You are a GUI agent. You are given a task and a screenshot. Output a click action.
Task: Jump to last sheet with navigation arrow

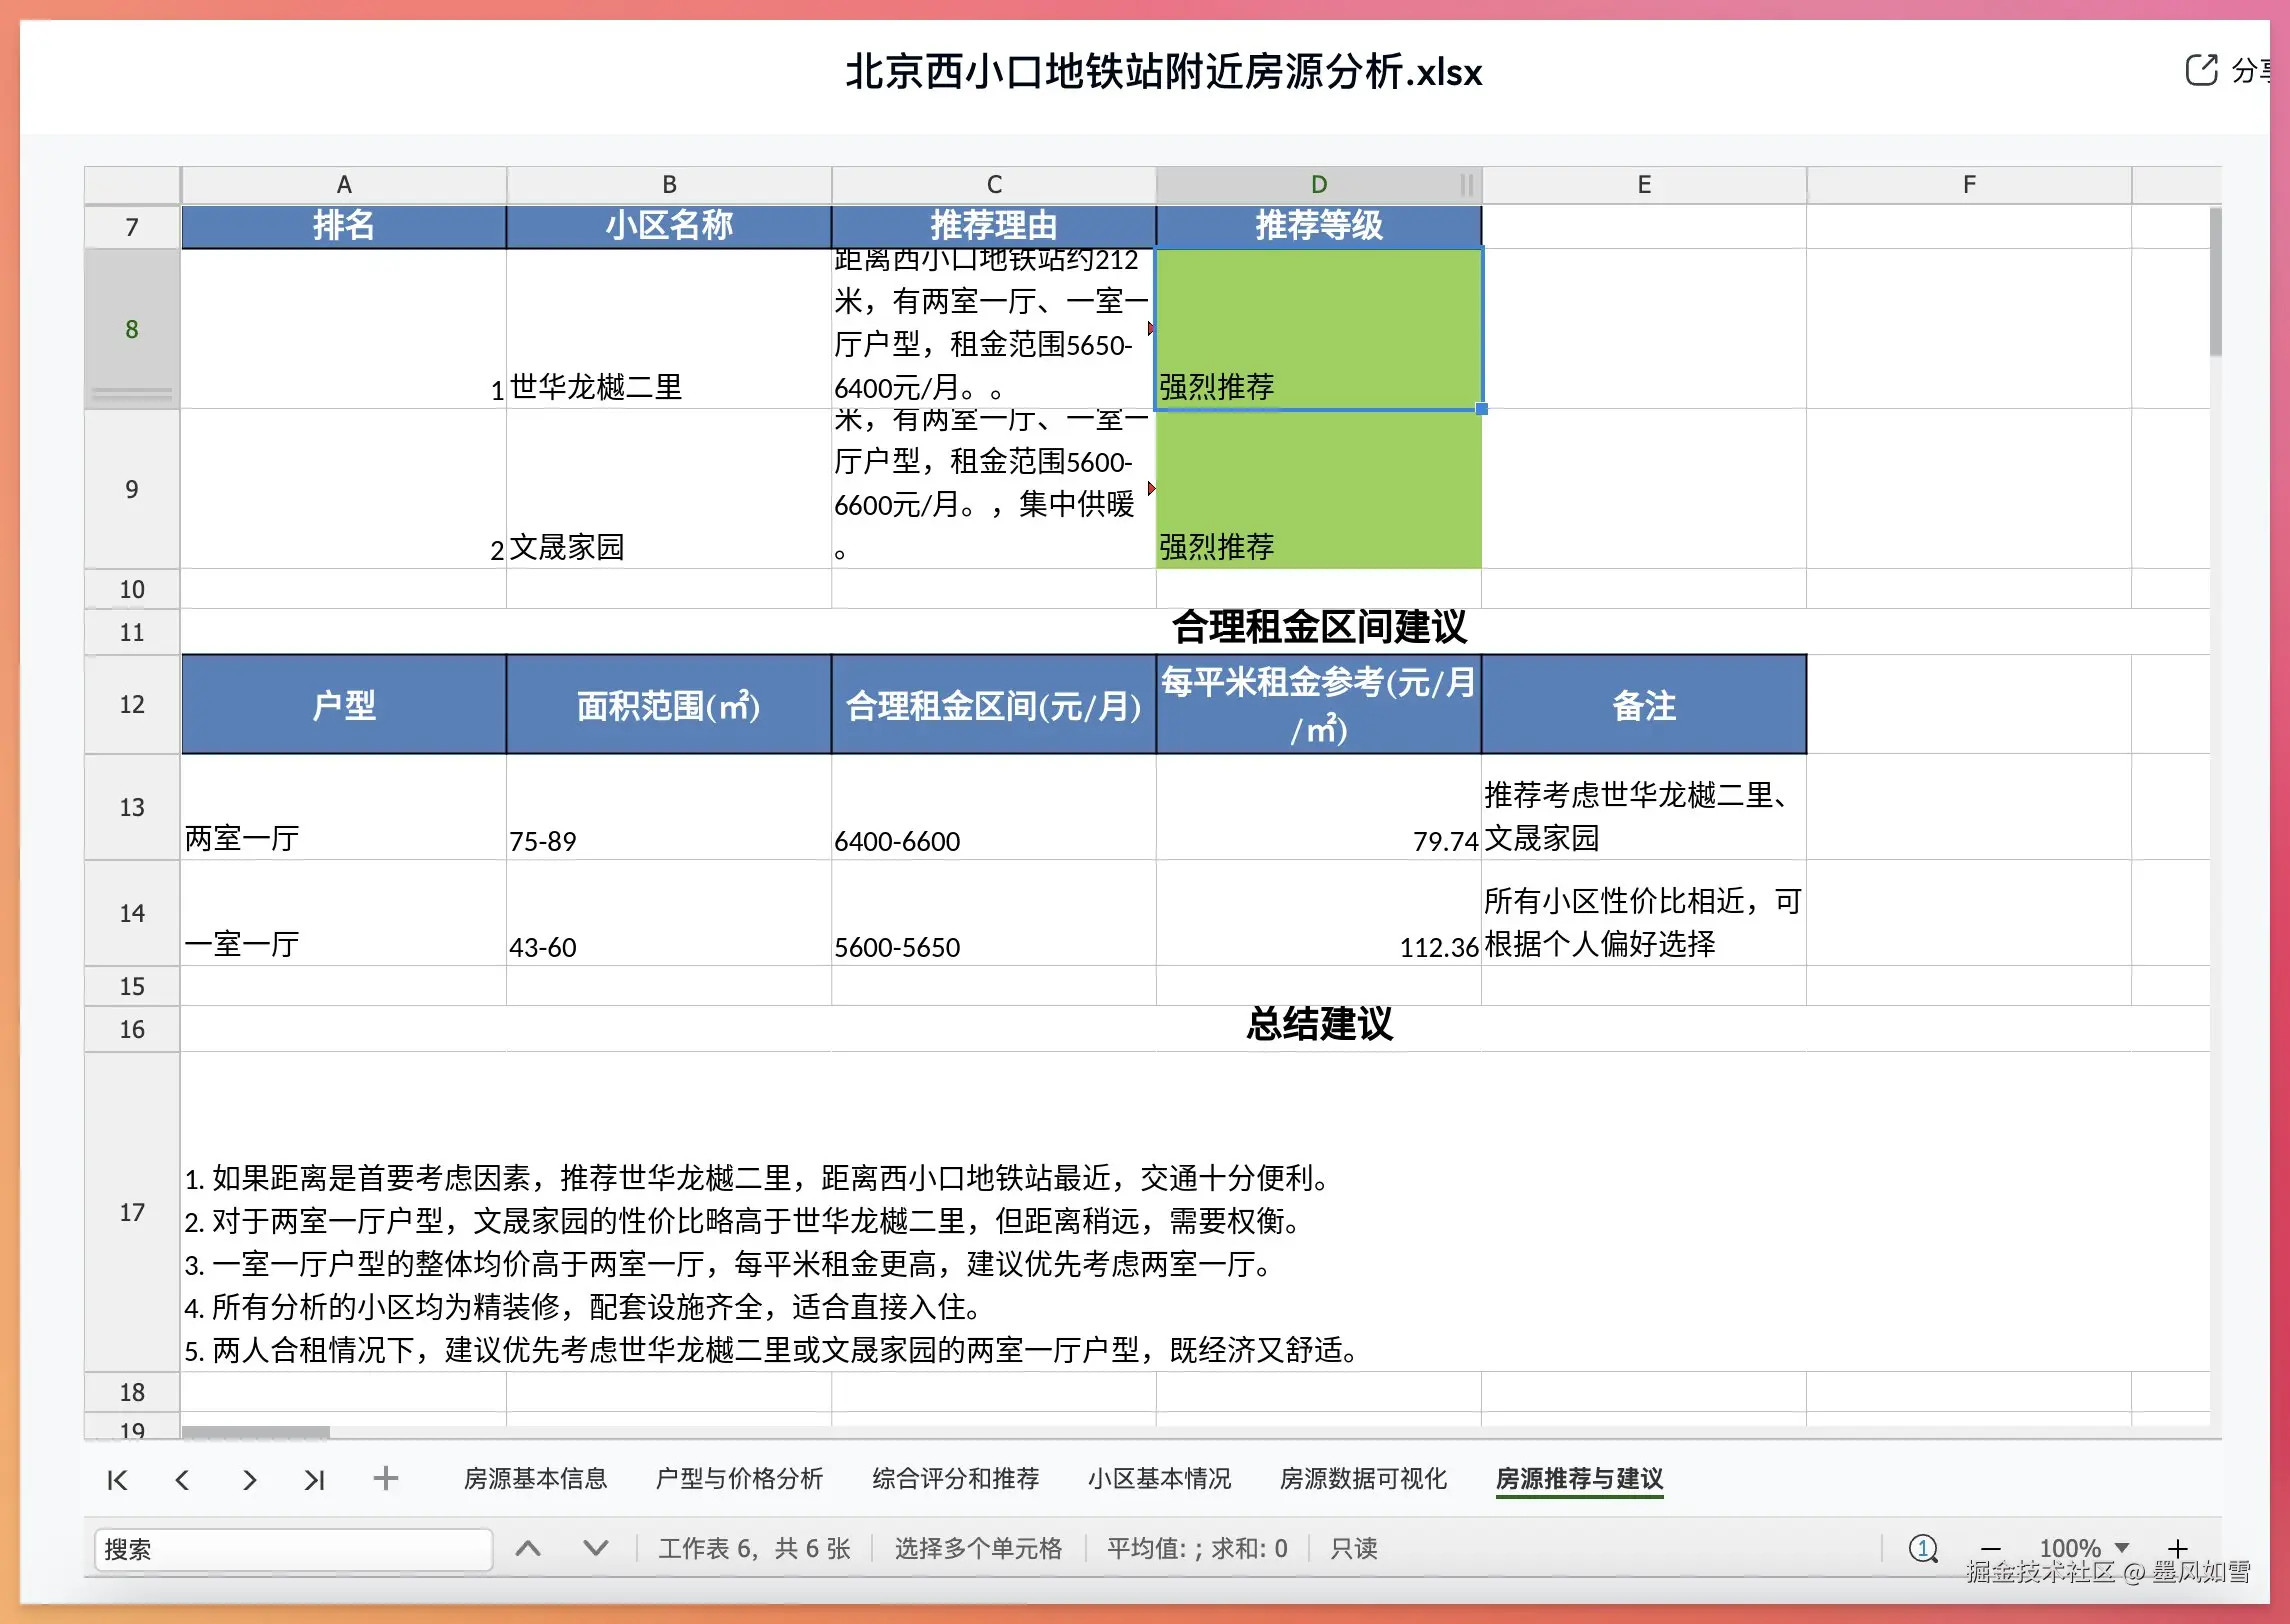314,1480
